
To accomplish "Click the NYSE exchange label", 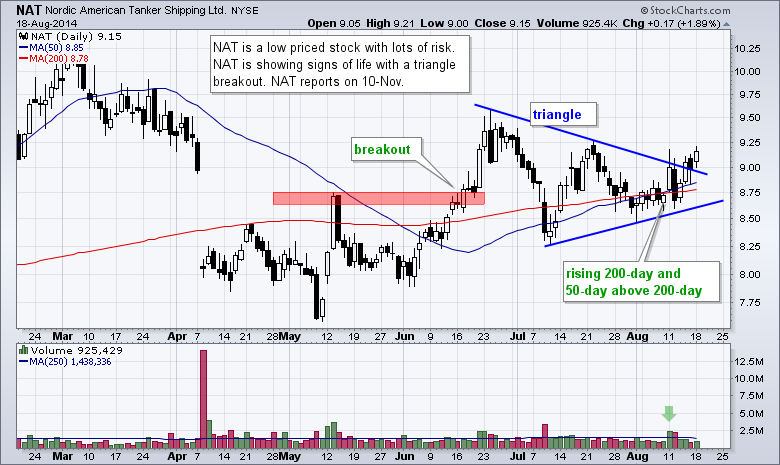I will coord(244,10).
